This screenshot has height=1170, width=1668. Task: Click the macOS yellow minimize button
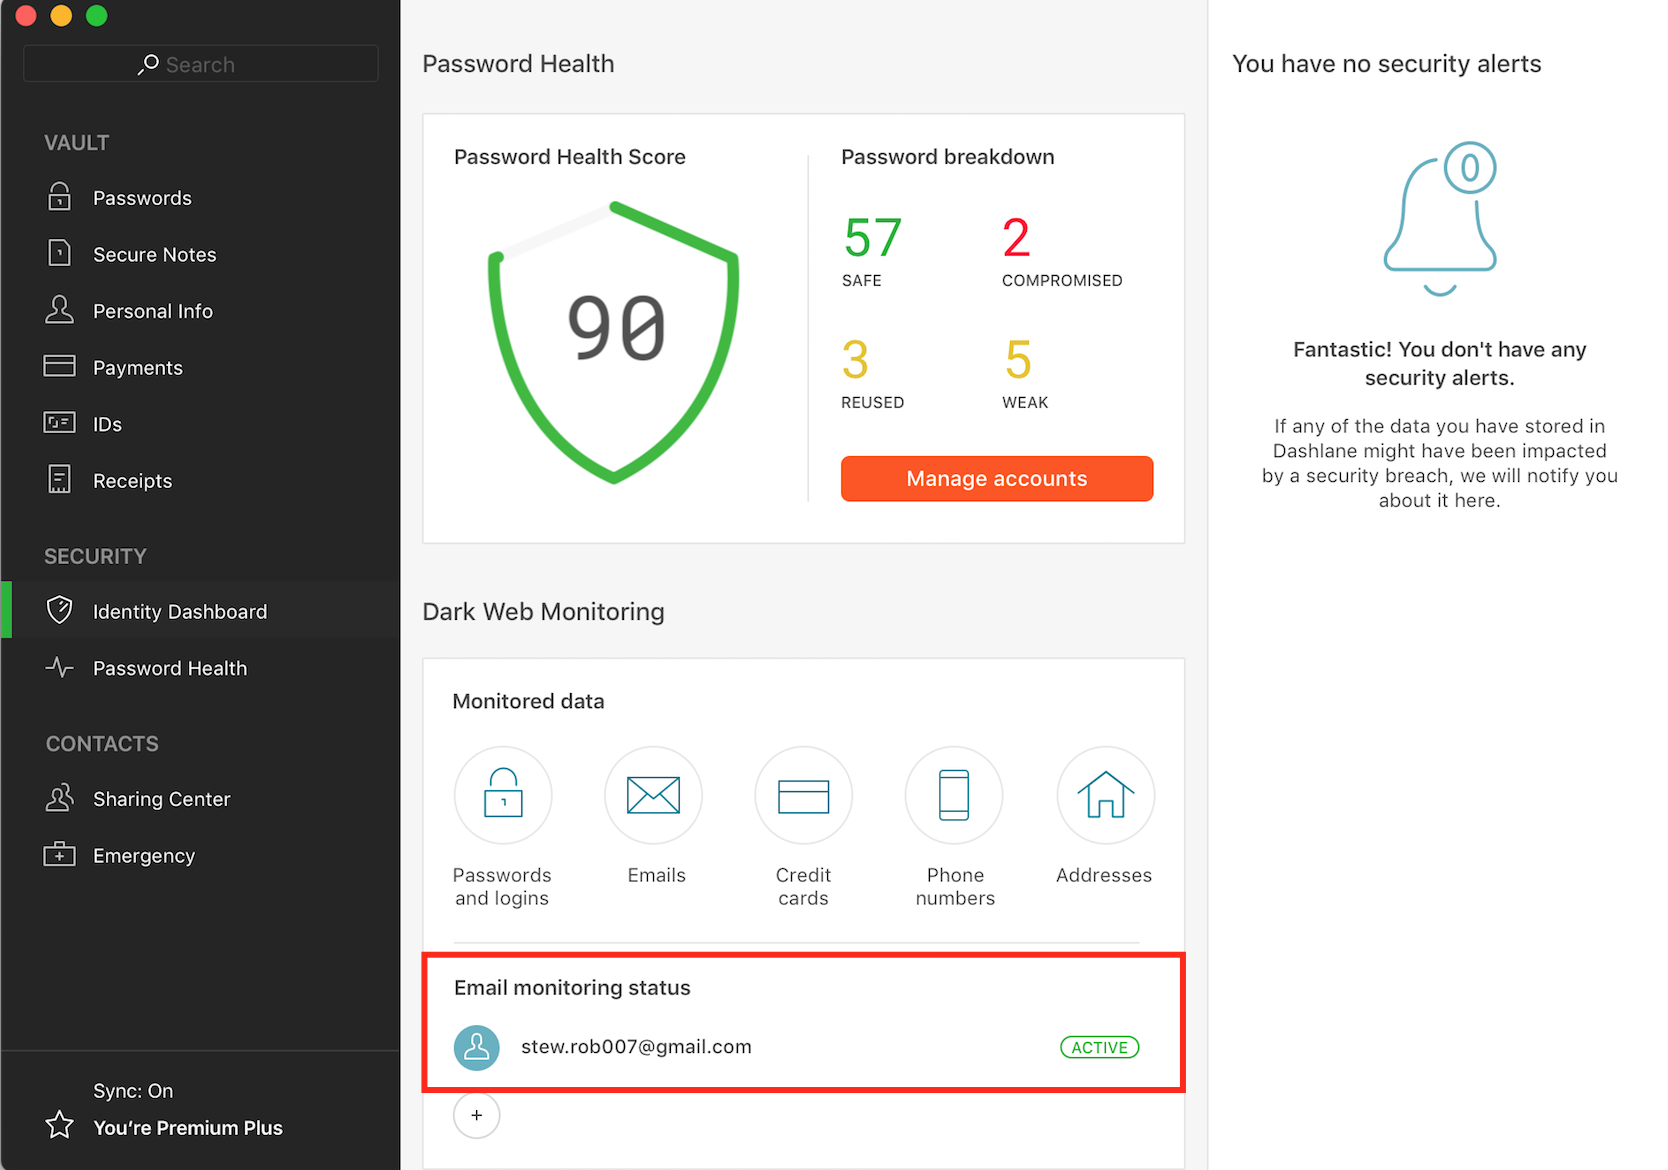coord(61,15)
